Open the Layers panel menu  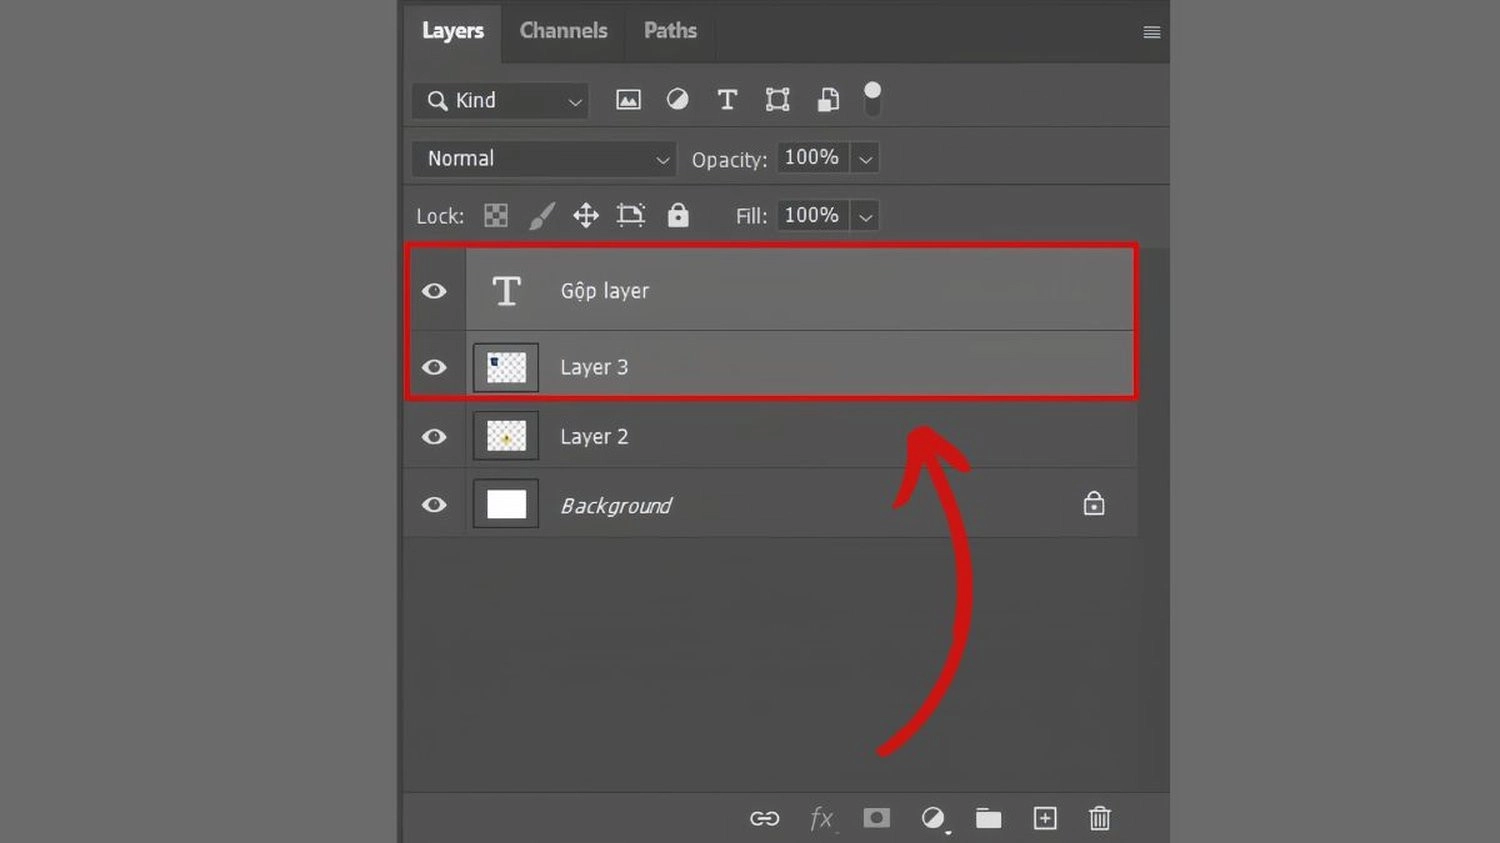pos(1152,33)
